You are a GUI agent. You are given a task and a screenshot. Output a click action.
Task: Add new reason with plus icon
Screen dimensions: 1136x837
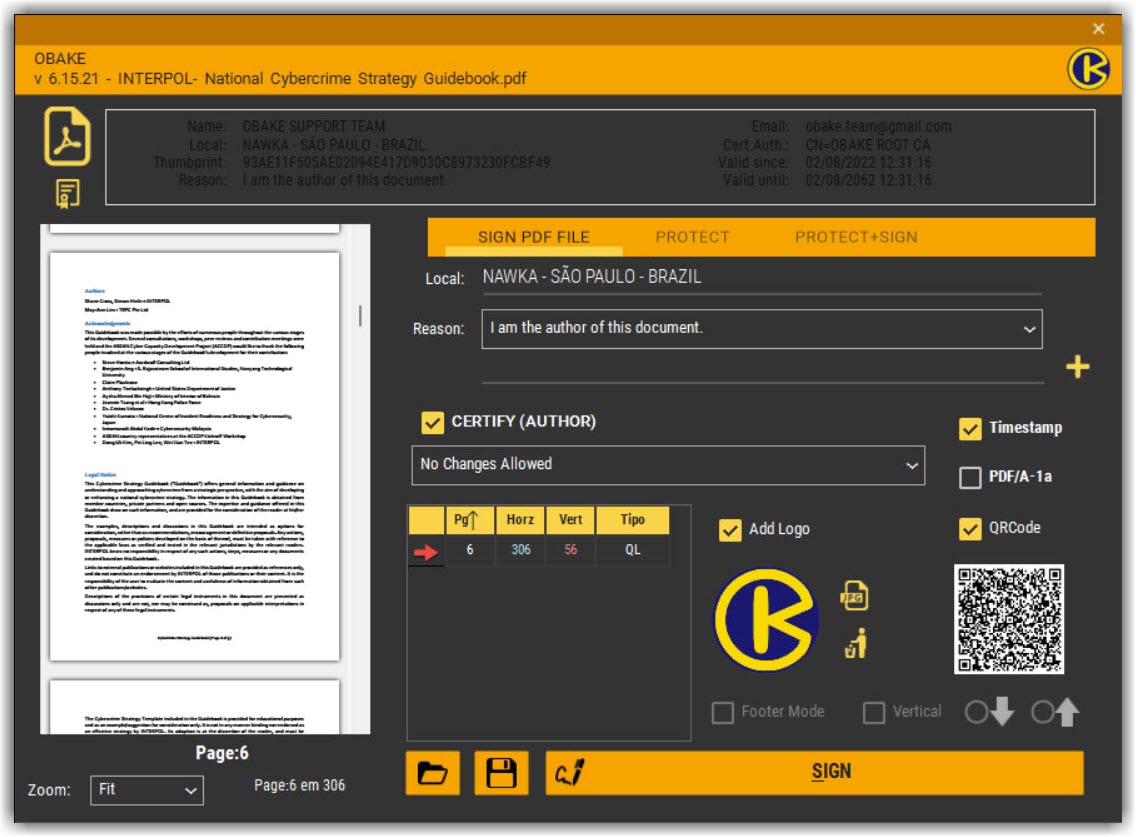(x=1077, y=367)
